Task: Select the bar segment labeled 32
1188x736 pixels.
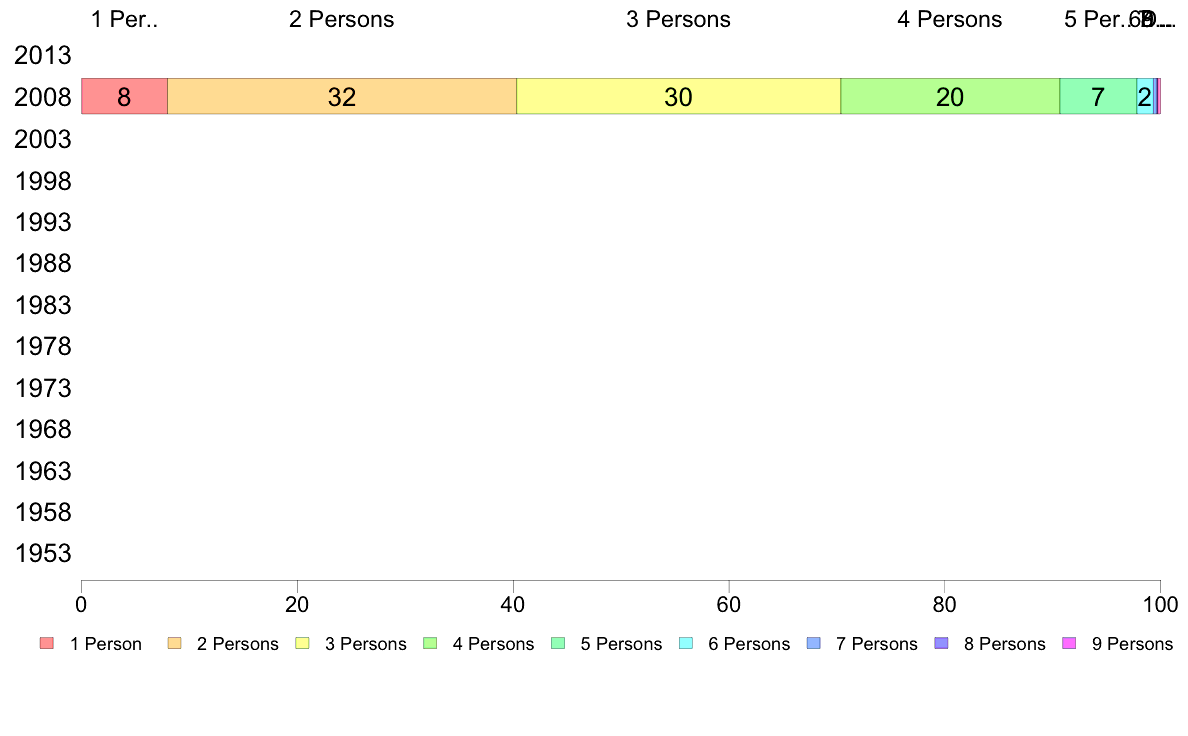Action: pos(342,96)
